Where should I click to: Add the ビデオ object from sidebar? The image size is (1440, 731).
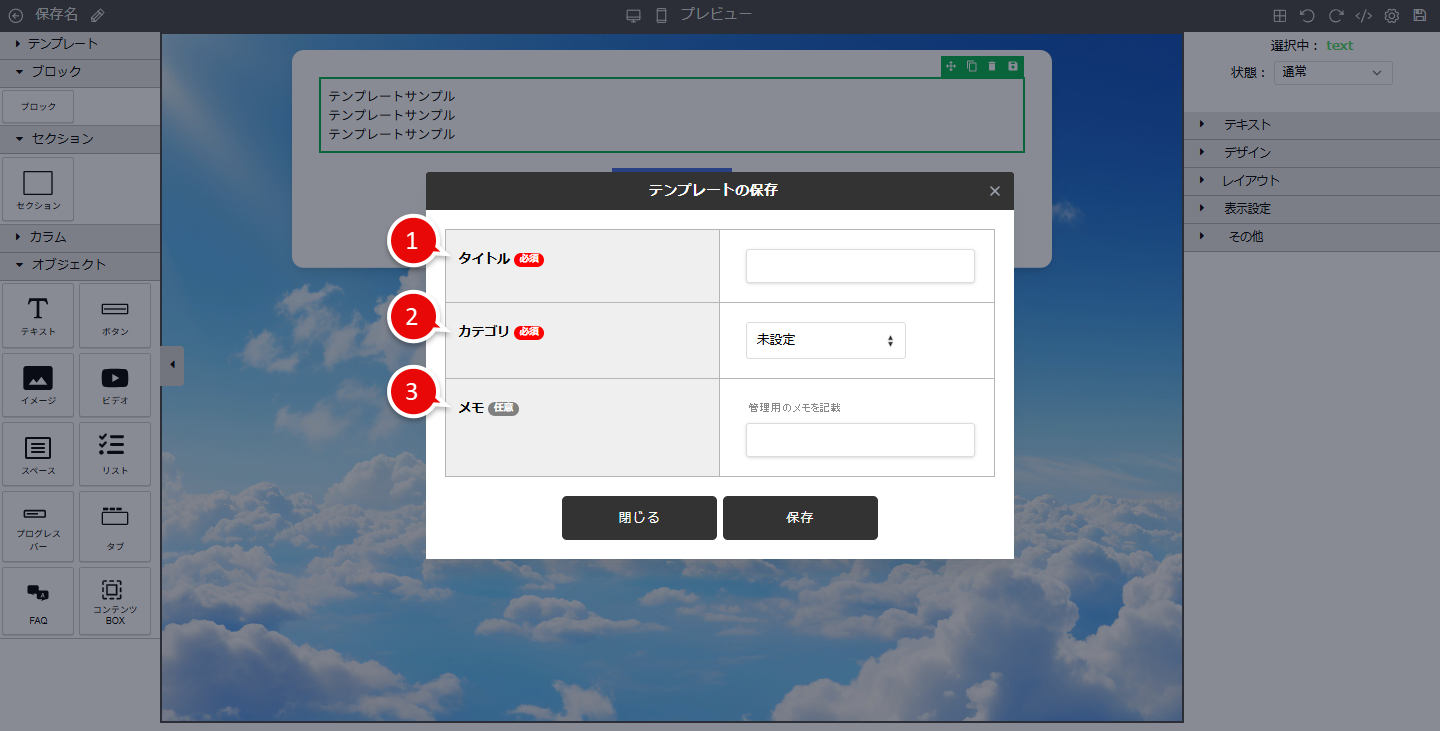(x=115, y=385)
